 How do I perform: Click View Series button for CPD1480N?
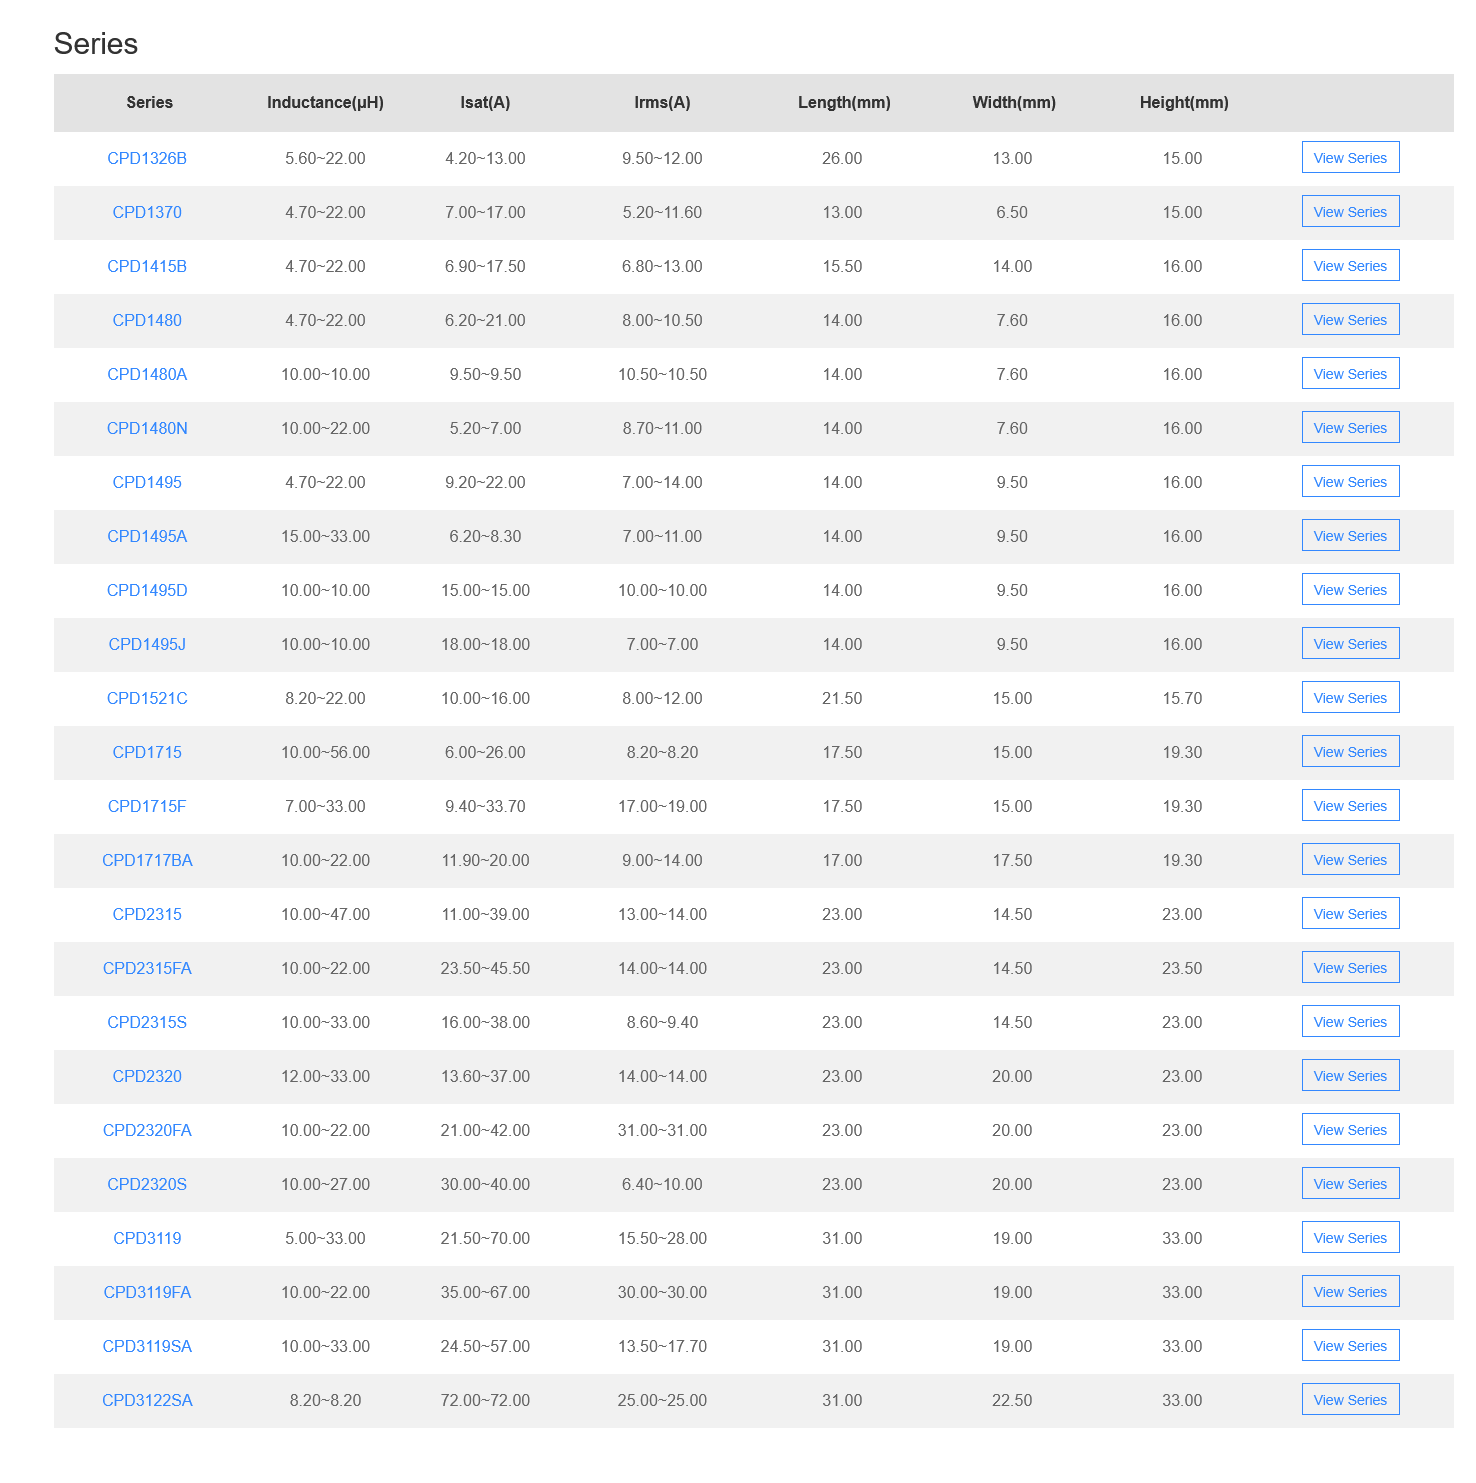[x=1350, y=427]
